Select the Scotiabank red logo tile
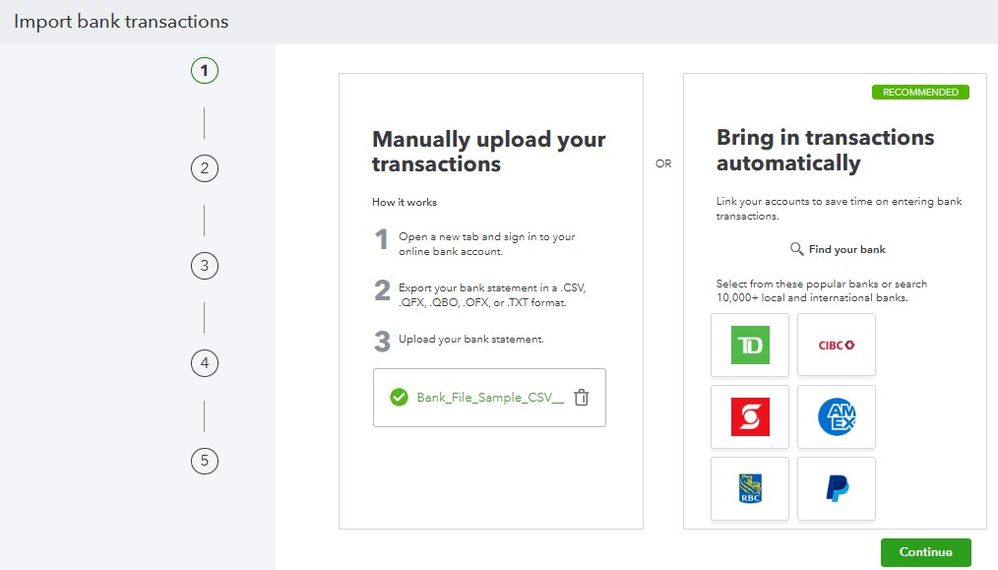998x570 pixels. 750,417
